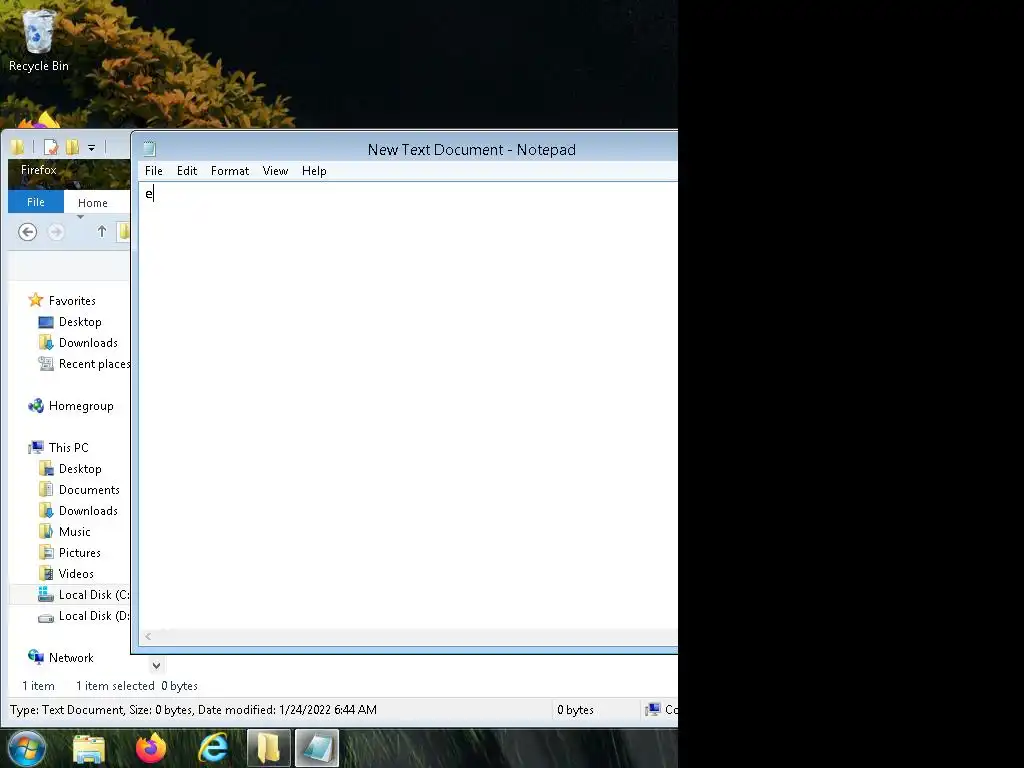Open the Recycle Bin desktop icon
This screenshot has height=768, width=1024.
pos(39,40)
